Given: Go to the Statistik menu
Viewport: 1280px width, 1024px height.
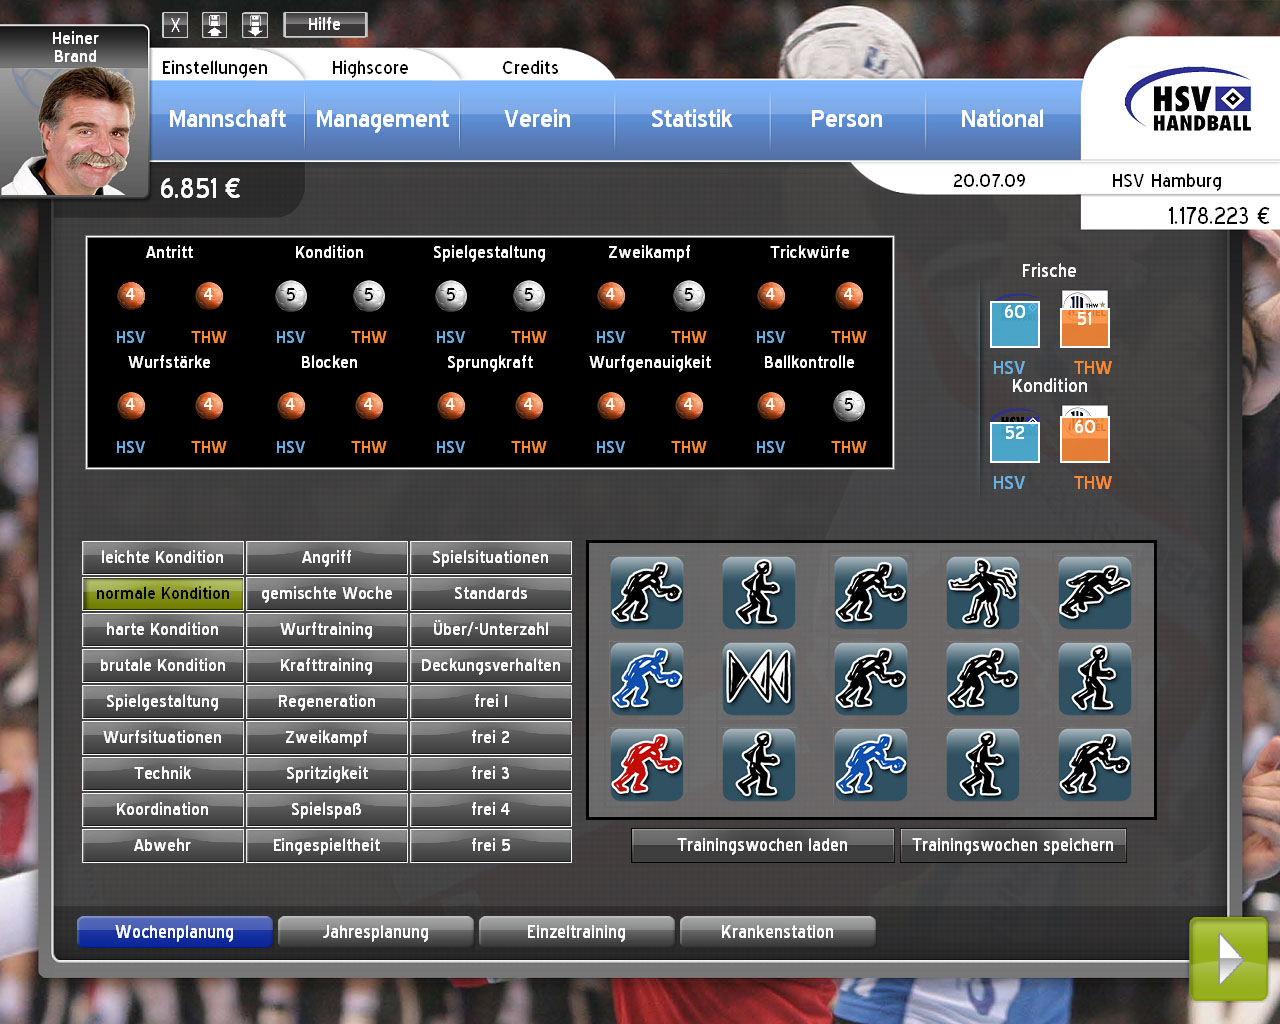Looking at the screenshot, I should [691, 119].
